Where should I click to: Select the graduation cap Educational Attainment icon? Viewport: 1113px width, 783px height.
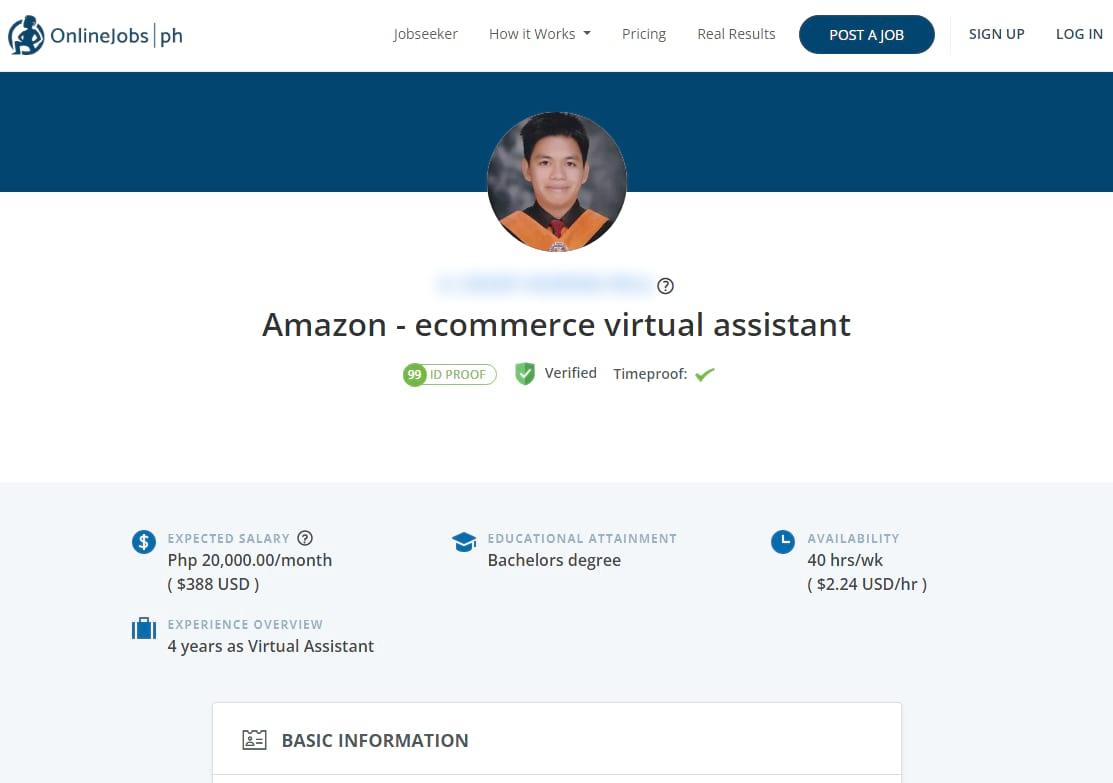463,540
